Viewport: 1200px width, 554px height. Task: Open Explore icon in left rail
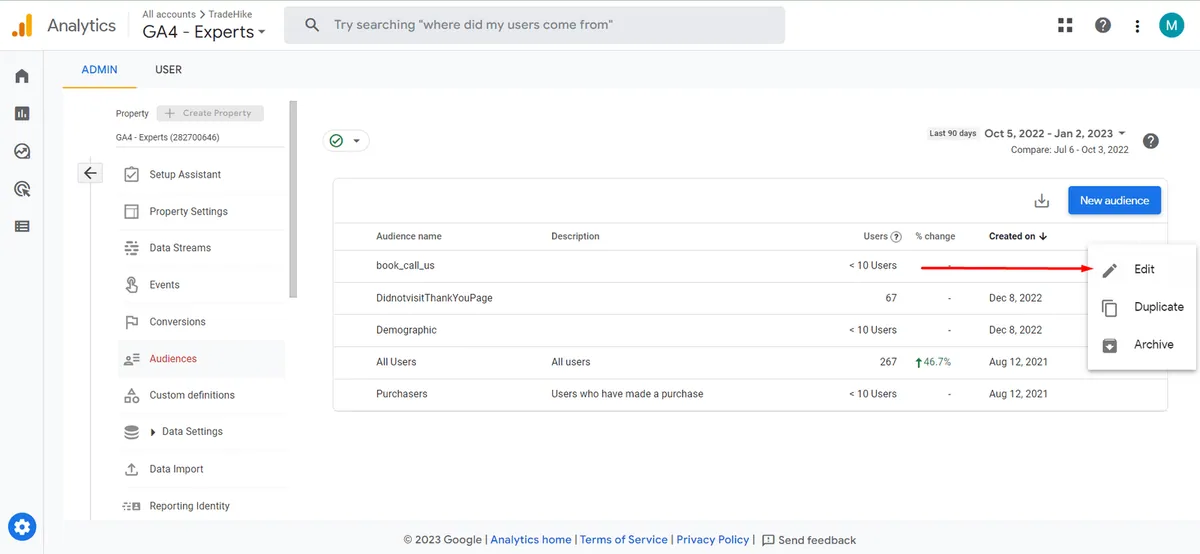click(x=22, y=151)
